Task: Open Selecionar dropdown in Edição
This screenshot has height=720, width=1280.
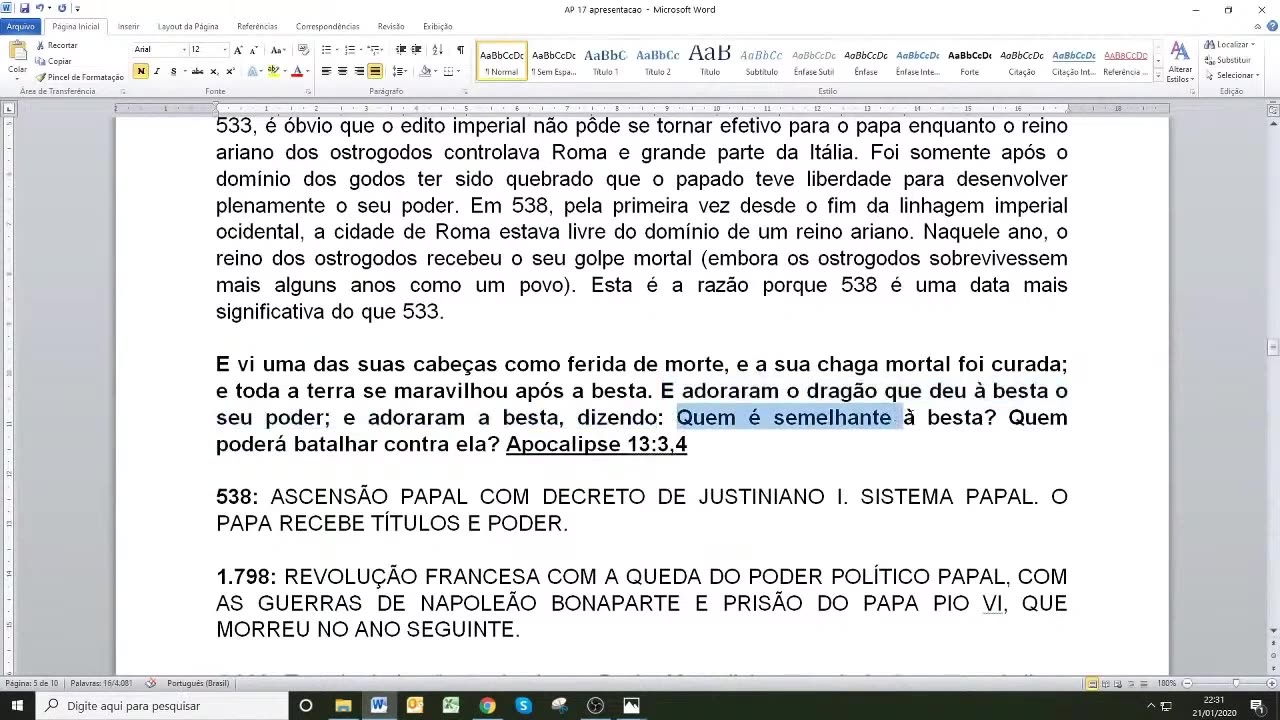Action: (x=1231, y=75)
